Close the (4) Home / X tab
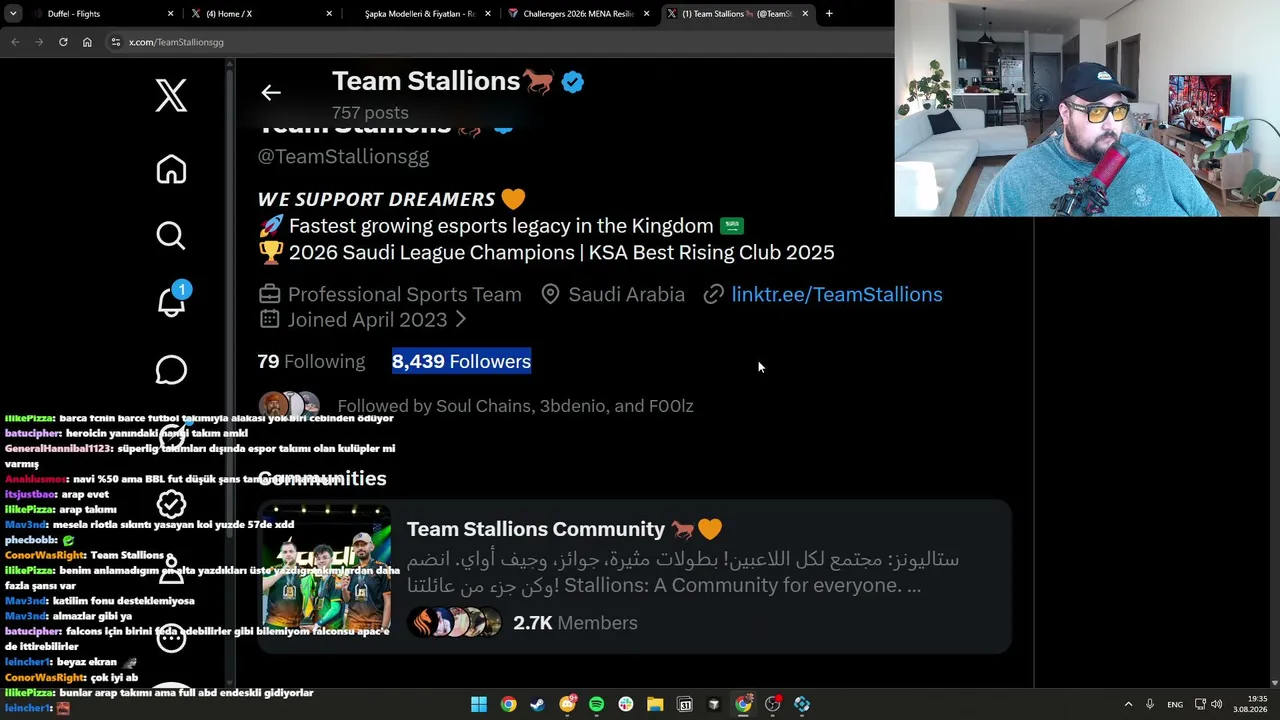1280x720 pixels. (329, 14)
